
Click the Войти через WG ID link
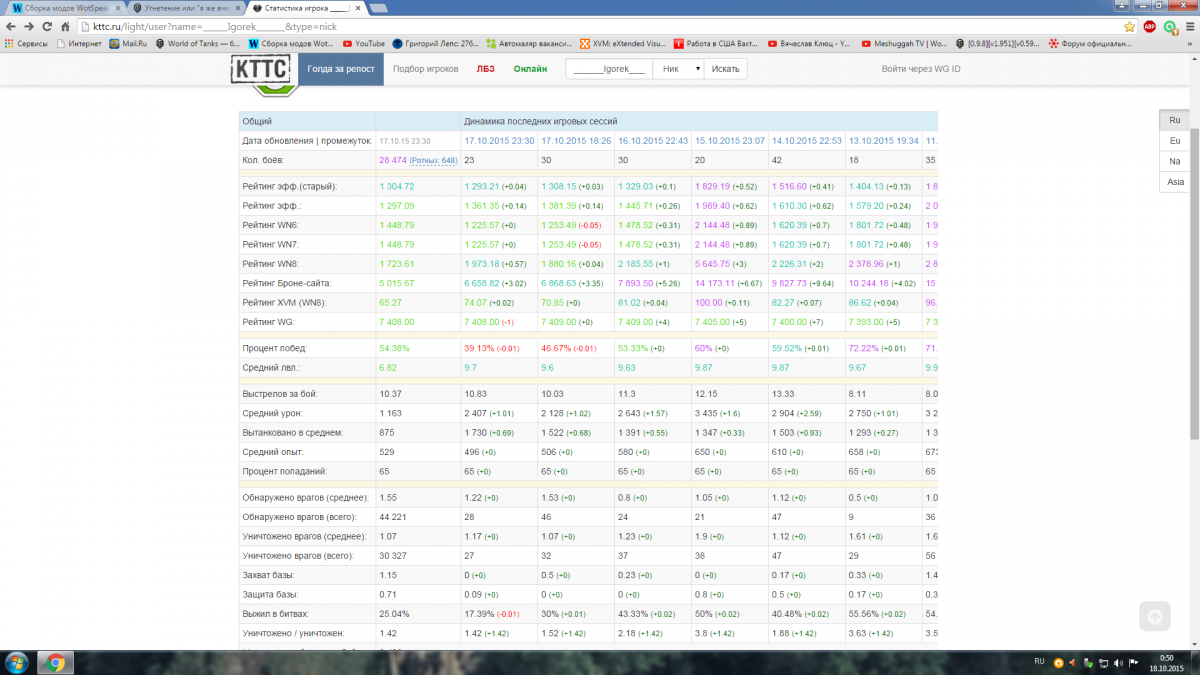click(920, 69)
